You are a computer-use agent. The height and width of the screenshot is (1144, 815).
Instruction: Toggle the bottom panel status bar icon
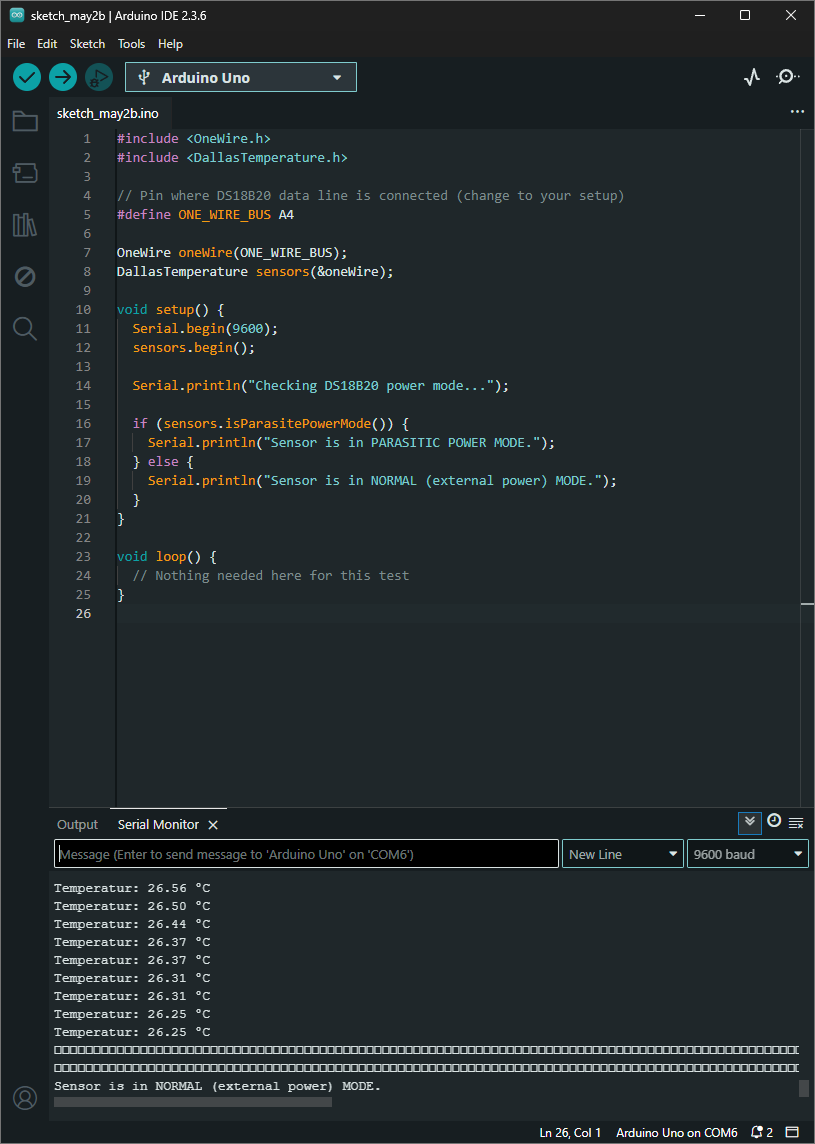point(792,1132)
